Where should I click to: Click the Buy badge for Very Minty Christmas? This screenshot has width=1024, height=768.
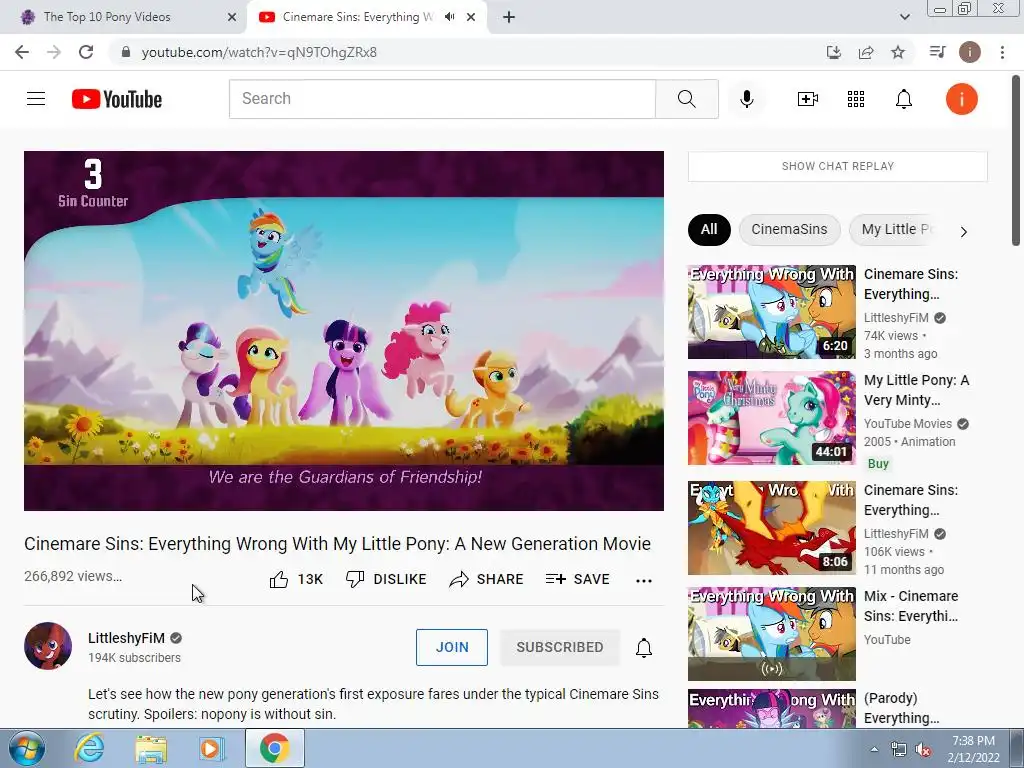pyautogui.click(x=878, y=464)
